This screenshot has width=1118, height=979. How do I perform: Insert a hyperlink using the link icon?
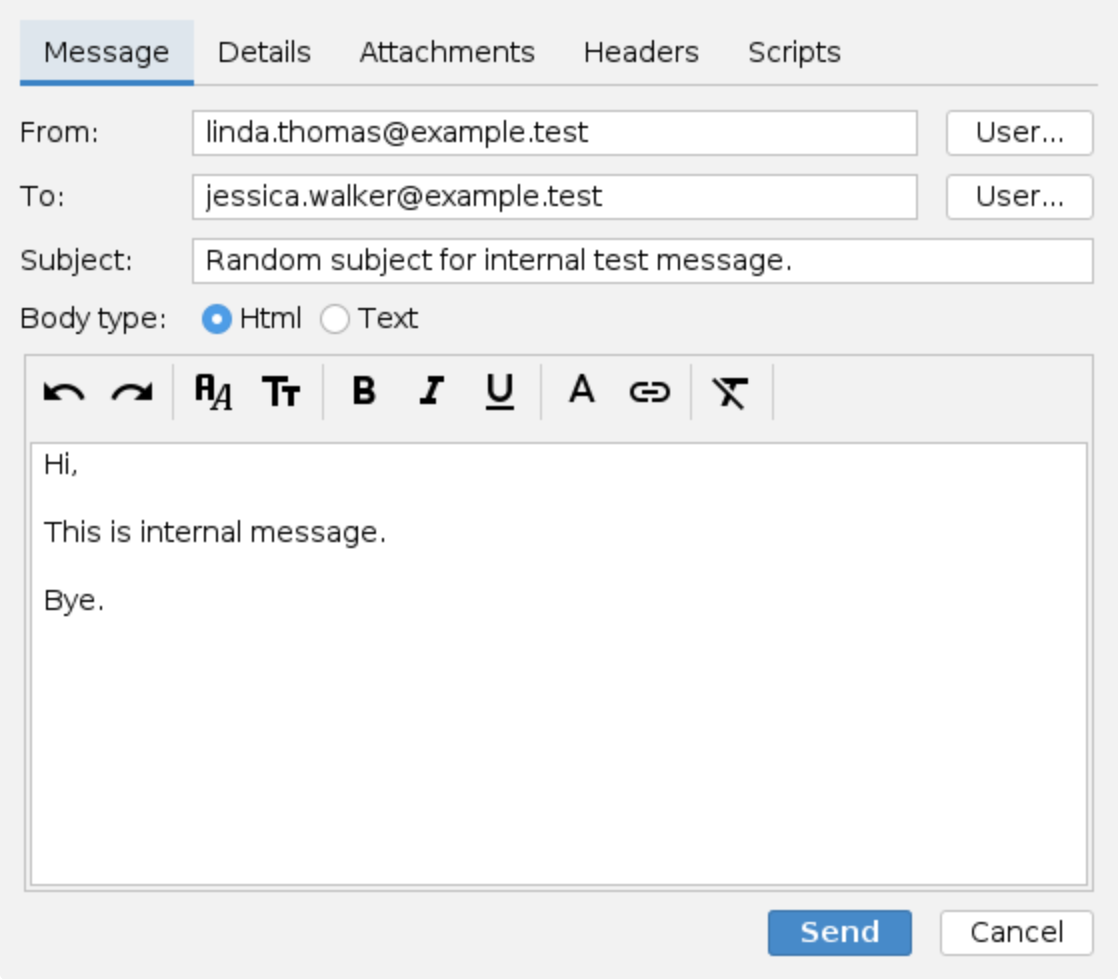click(x=650, y=392)
